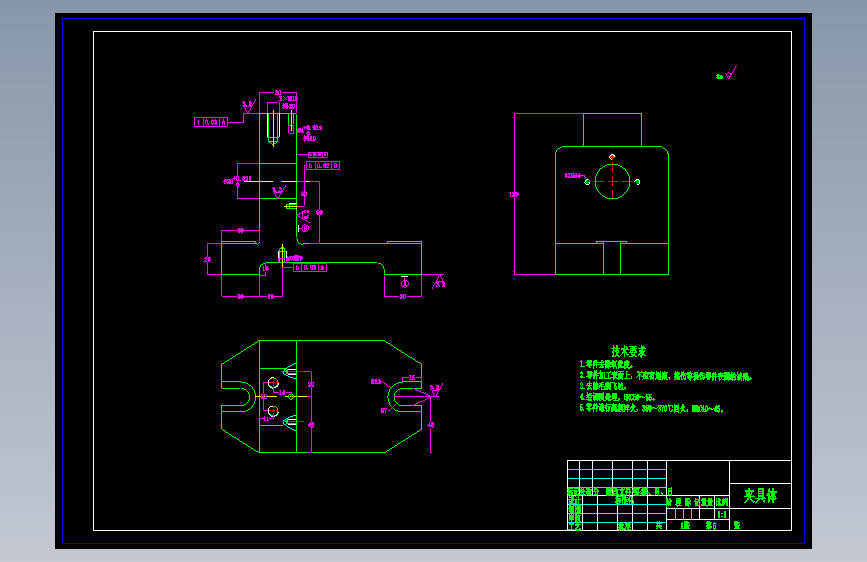Image resolution: width=867 pixels, height=562 pixels.
Task: Click the "1:1" scale cell in title block
Action: pyautogui.click(x=722, y=514)
